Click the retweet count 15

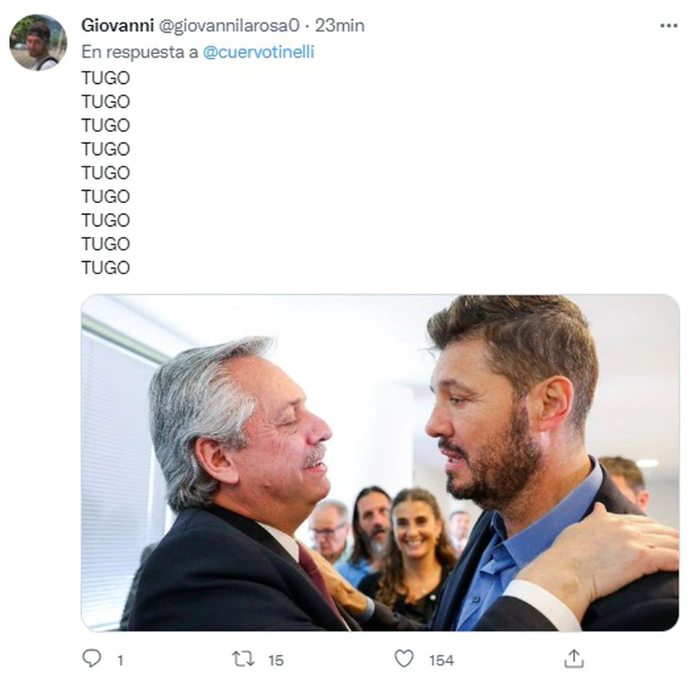(x=276, y=661)
